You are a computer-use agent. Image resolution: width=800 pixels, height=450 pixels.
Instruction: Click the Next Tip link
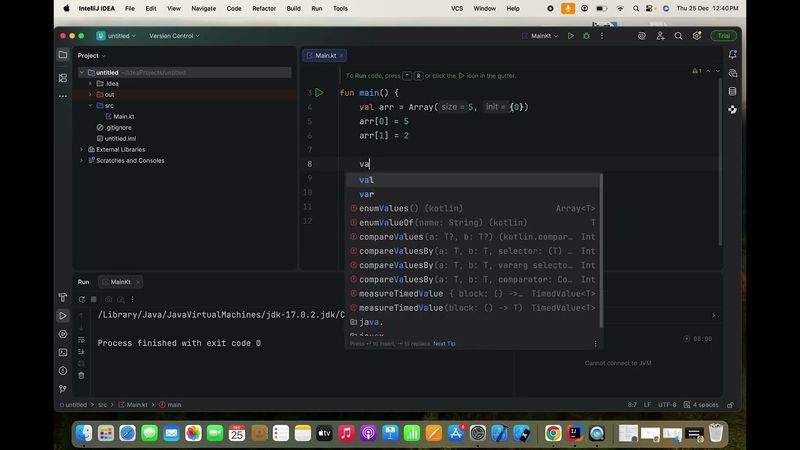pyautogui.click(x=444, y=343)
